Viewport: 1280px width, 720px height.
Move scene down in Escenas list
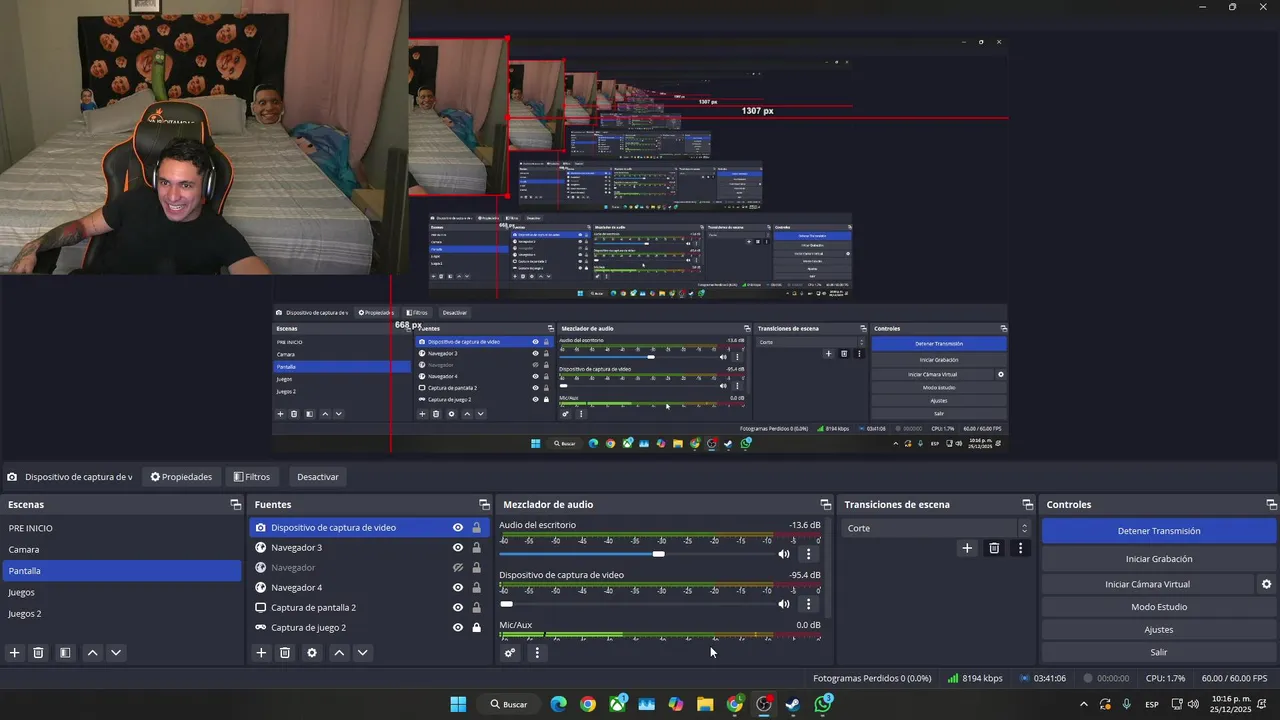coord(116,653)
